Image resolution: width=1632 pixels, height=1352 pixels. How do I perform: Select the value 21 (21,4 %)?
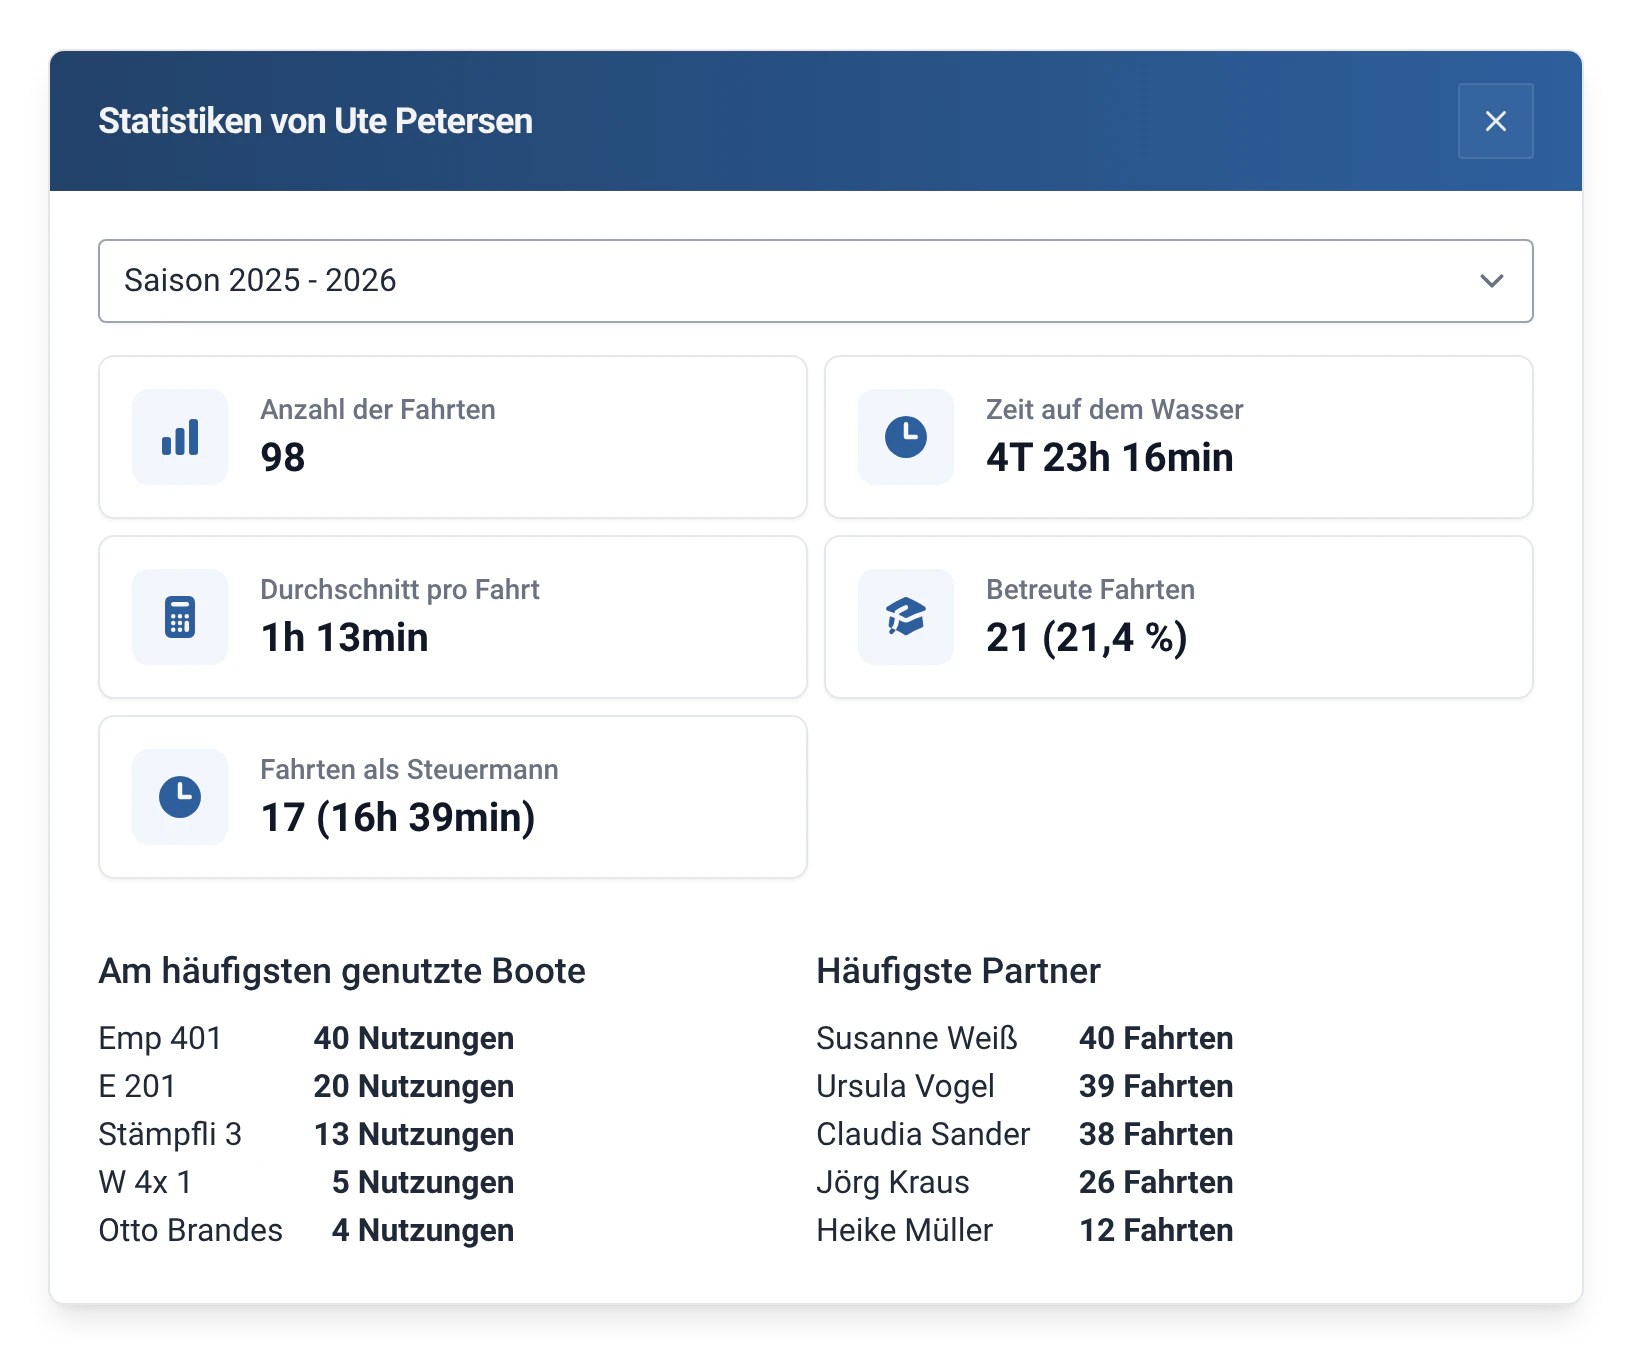1087,638
